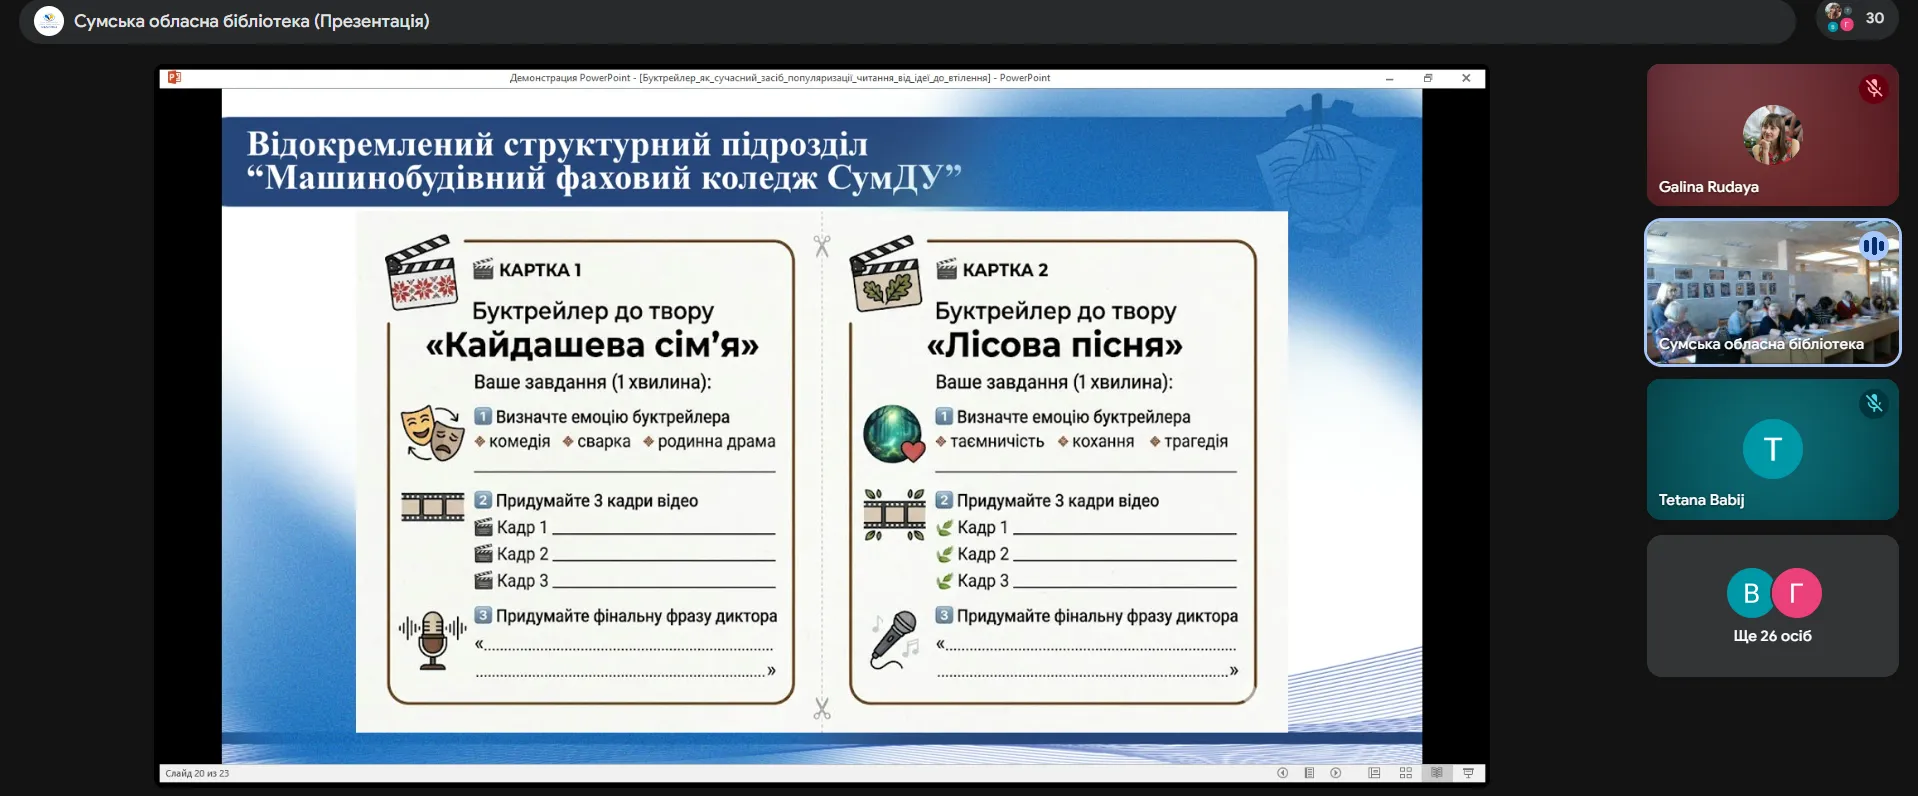Image resolution: width=1918 pixels, height=796 pixels.
Task: Click 'Придумайте фінальну фразу диктора' on card 1
Action: coord(636,616)
